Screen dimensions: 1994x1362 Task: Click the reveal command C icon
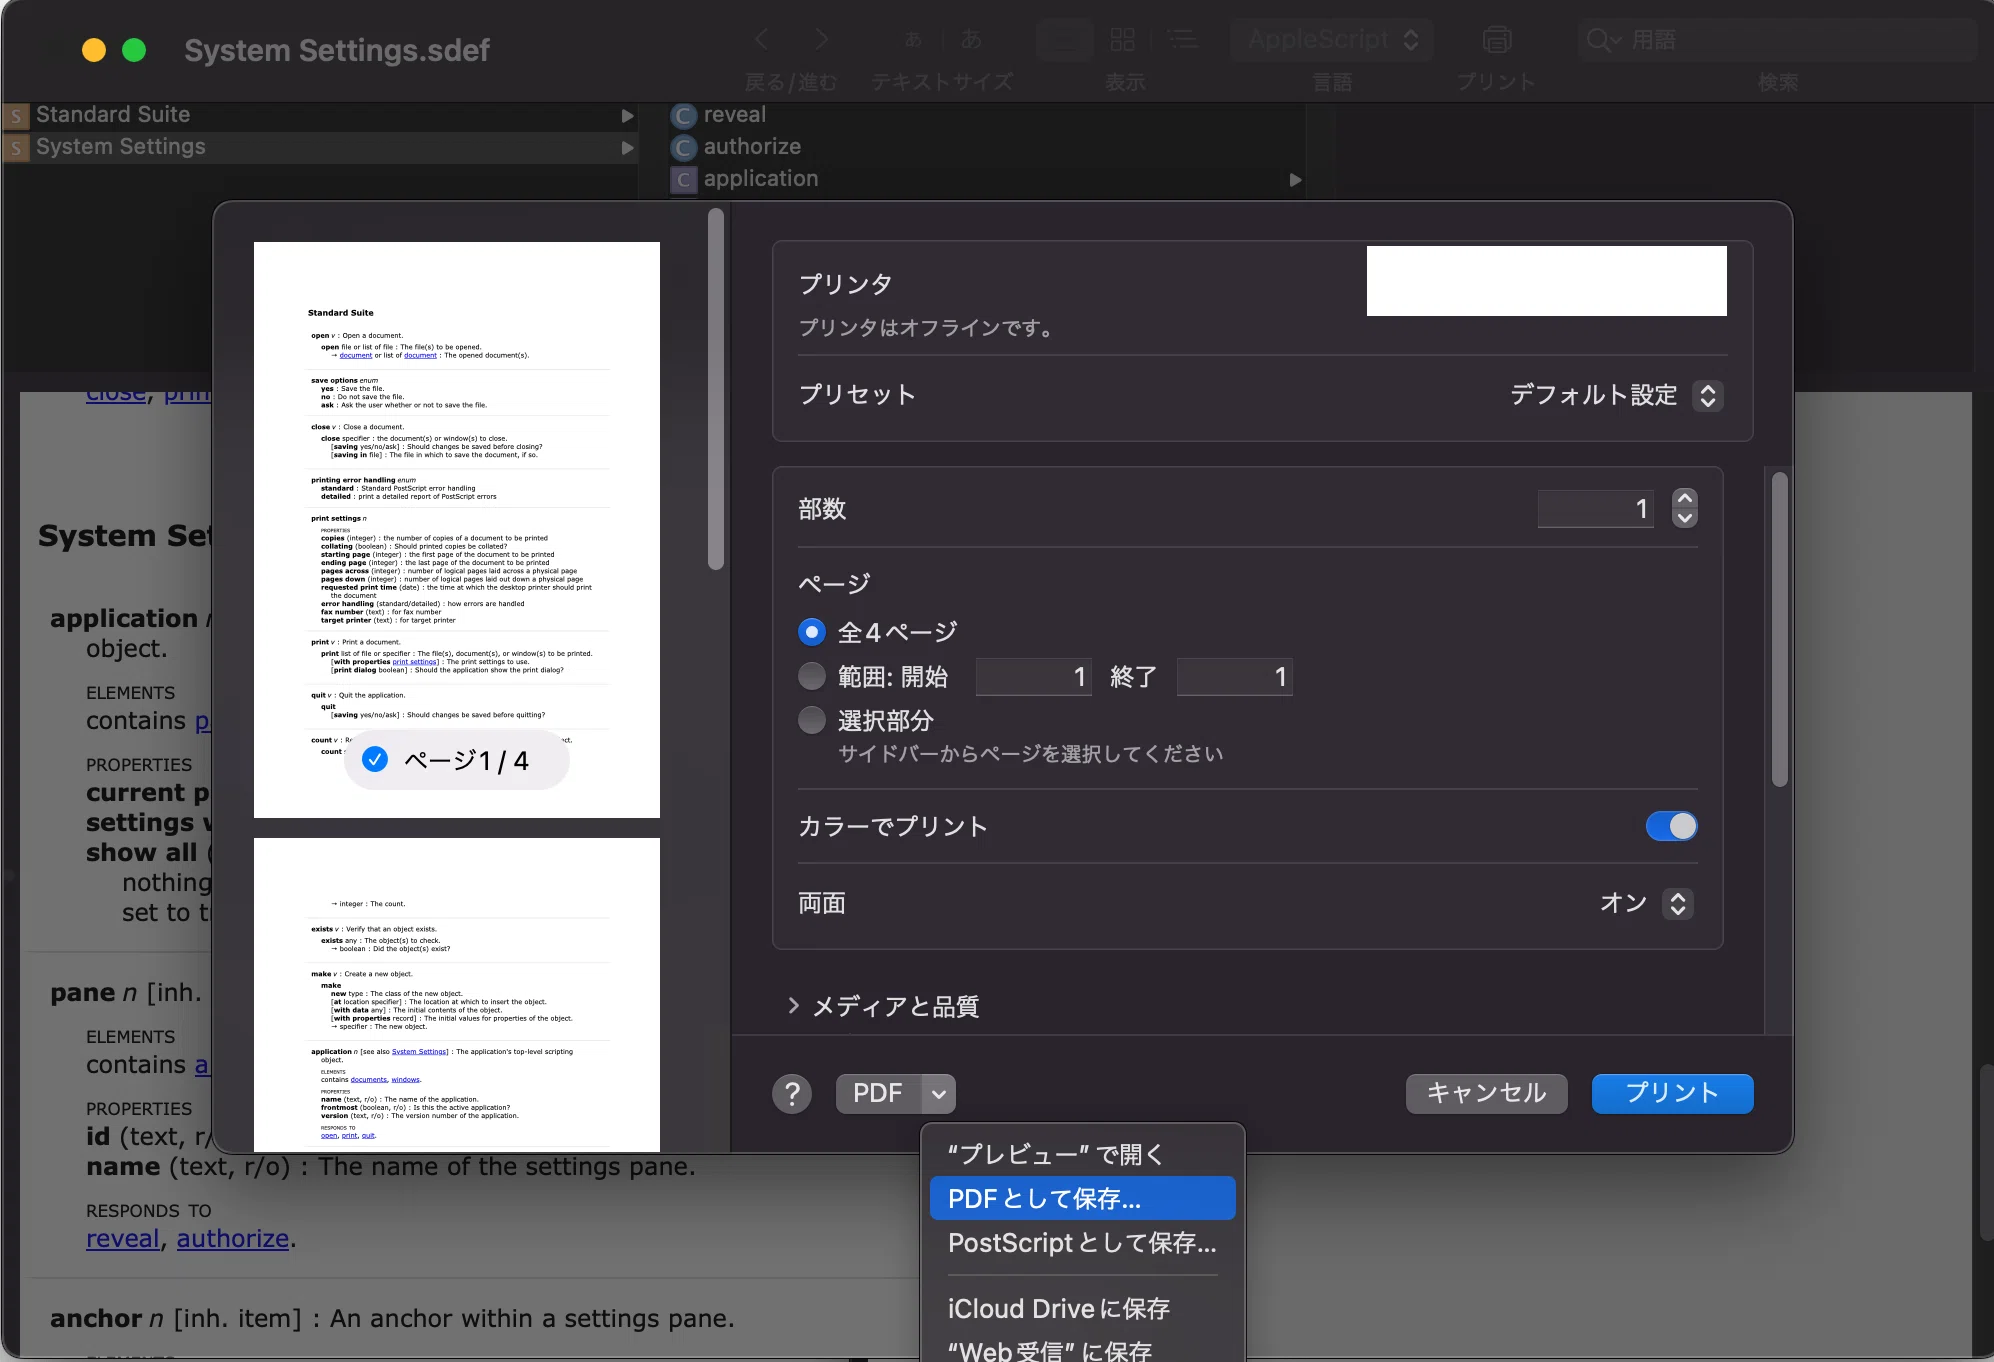click(684, 116)
